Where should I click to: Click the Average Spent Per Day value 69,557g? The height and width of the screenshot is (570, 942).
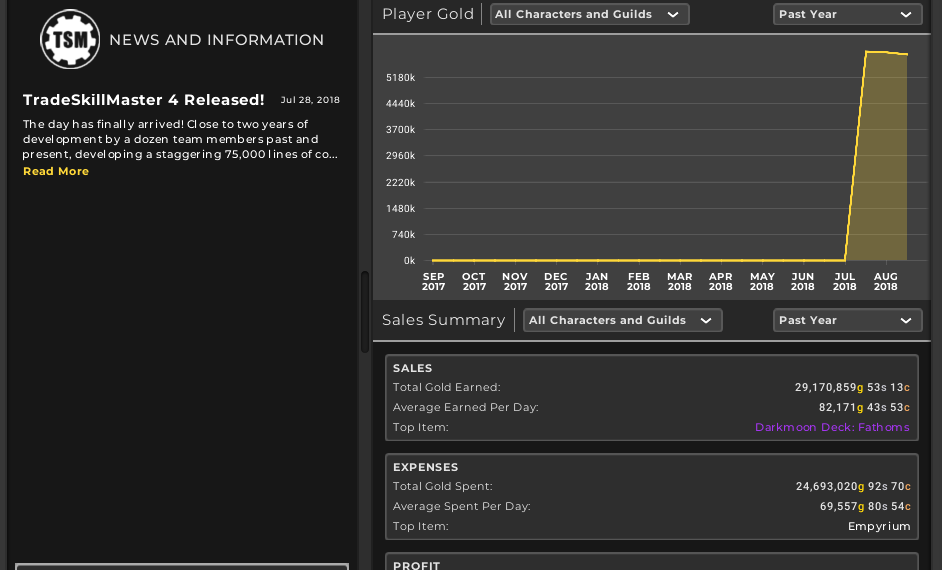(x=865, y=506)
